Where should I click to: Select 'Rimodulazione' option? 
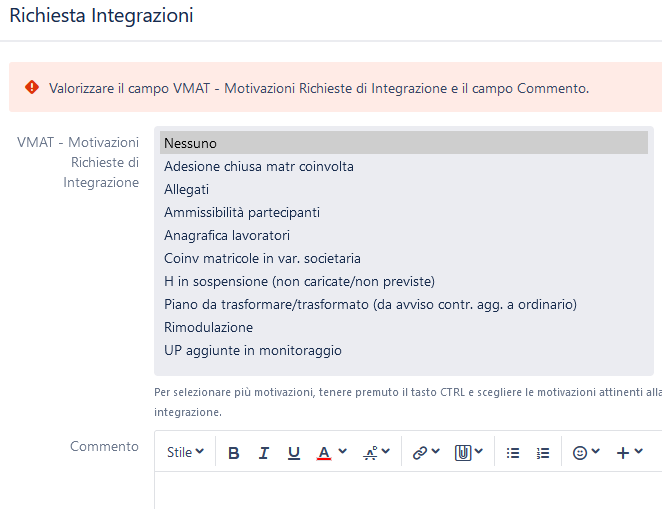404,327
